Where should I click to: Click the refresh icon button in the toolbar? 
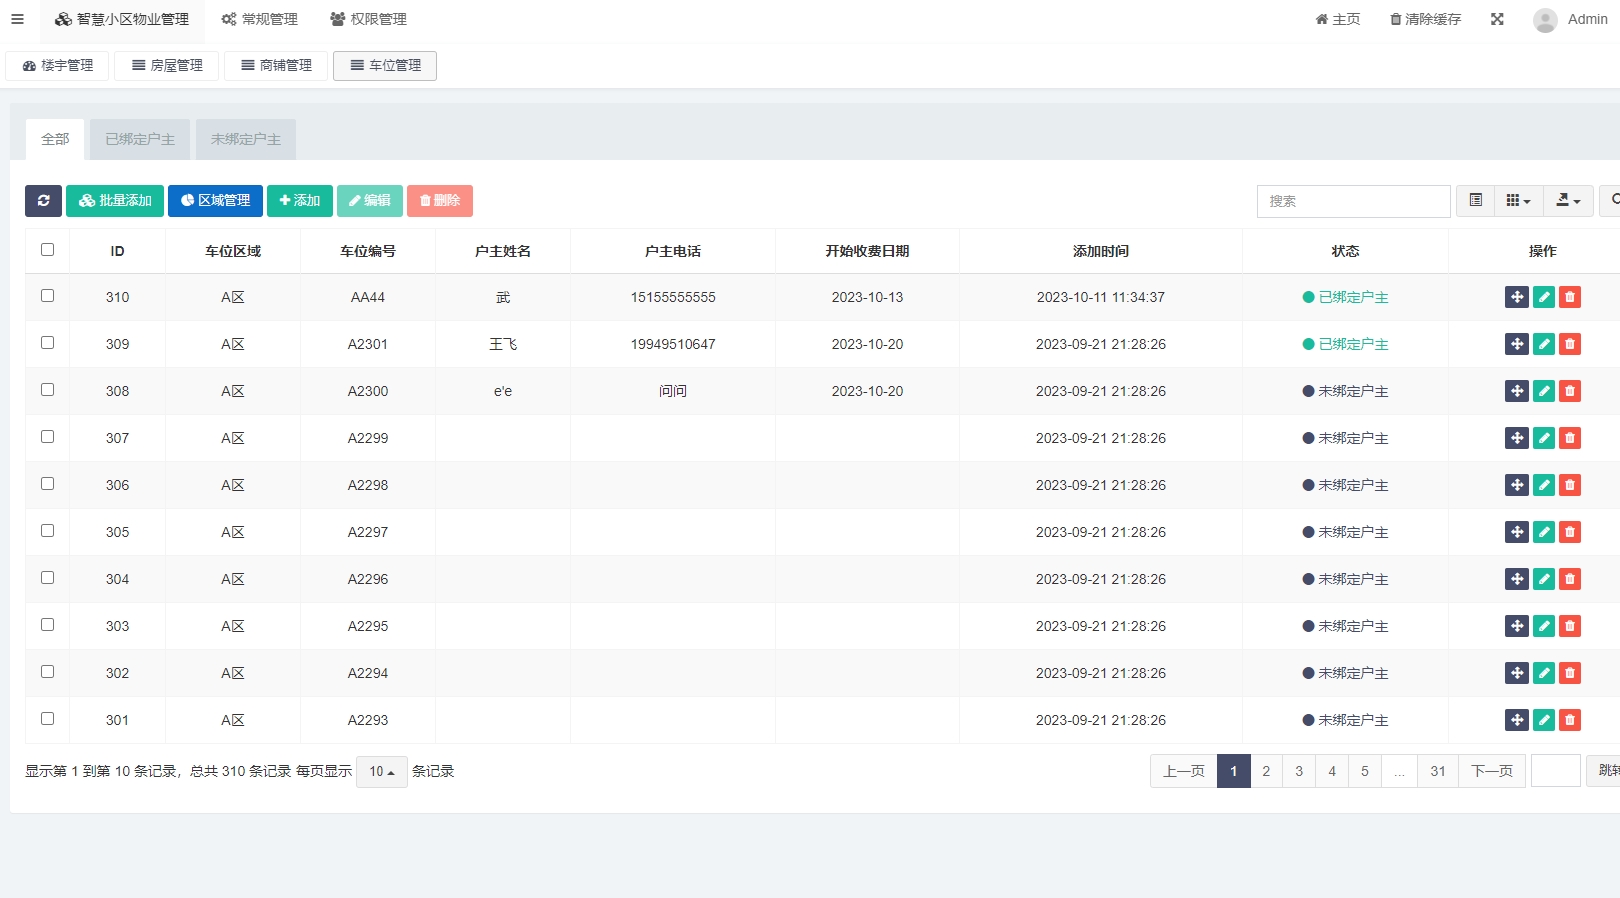(x=43, y=201)
